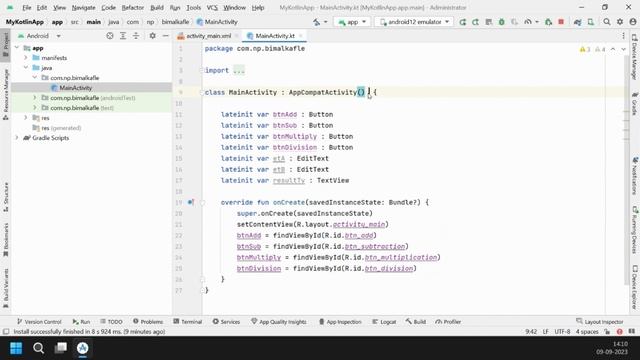Toggle the Build Variants side panel

(6, 288)
